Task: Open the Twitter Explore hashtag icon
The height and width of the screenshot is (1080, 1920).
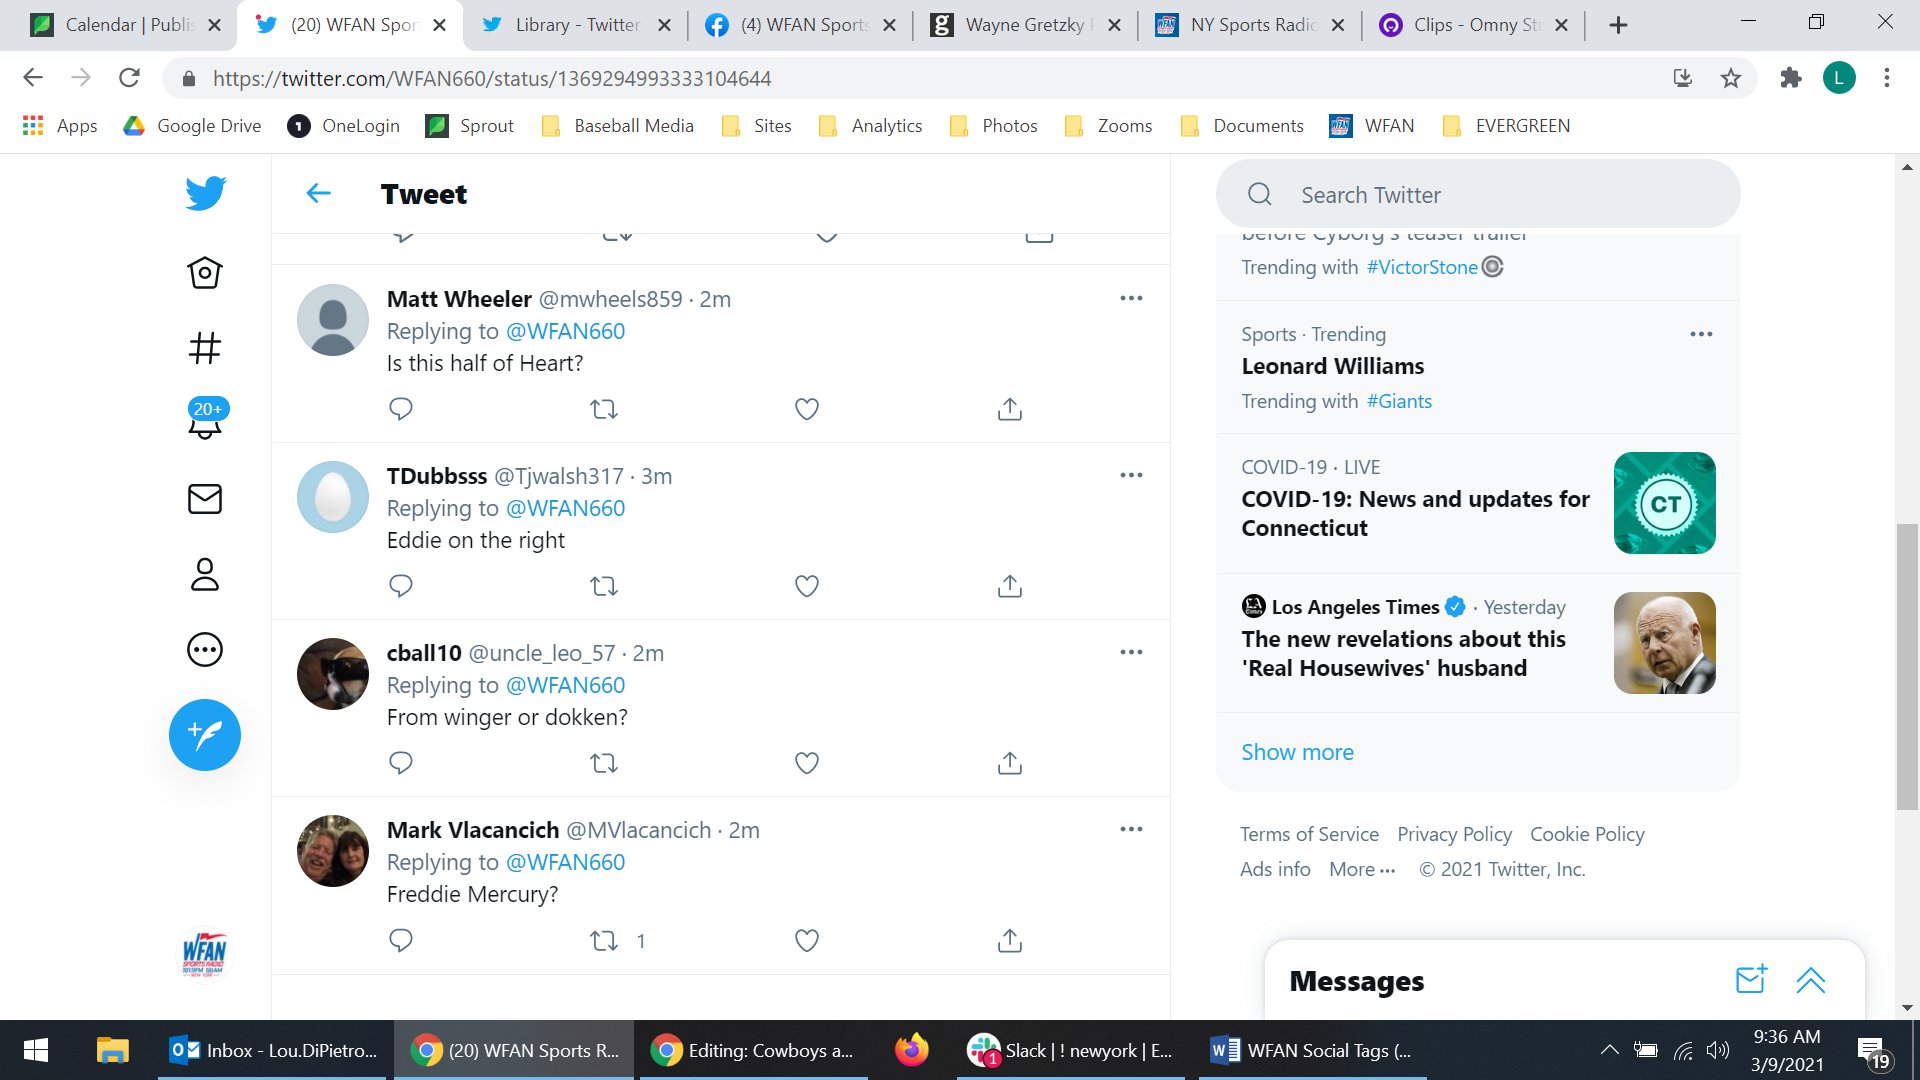Action: tap(204, 348)
